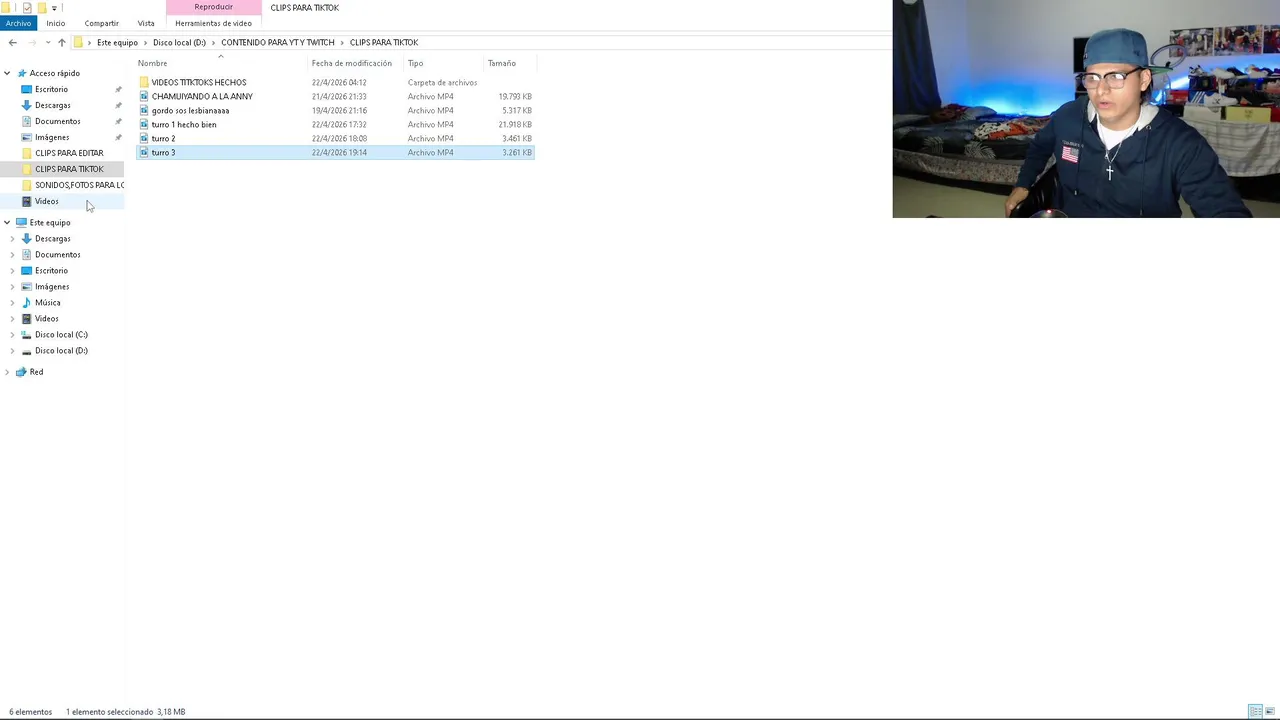Click the Back navigation arrow
The image size is (1280, 720).
(x=12, y=42)
